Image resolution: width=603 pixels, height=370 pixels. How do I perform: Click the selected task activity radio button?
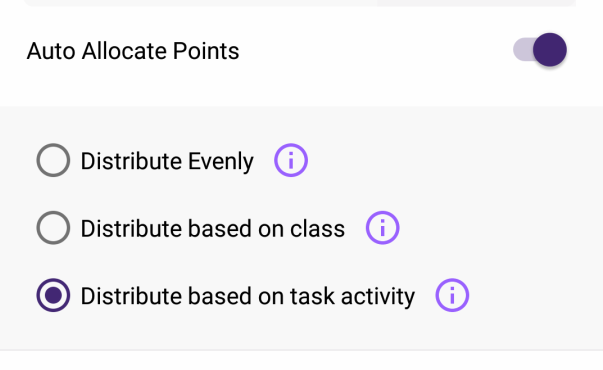pos(53,295)
